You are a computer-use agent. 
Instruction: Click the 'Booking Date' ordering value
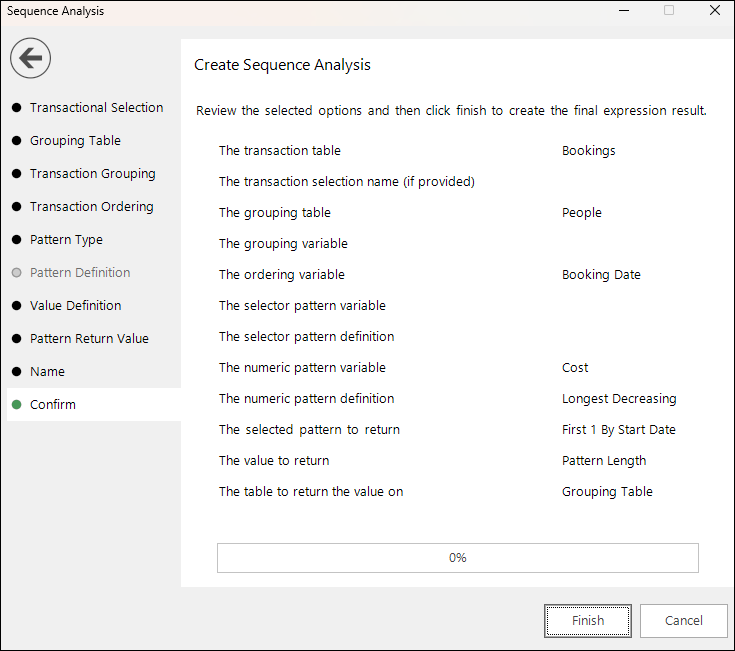pyautogui.click(x=601, y=275)
